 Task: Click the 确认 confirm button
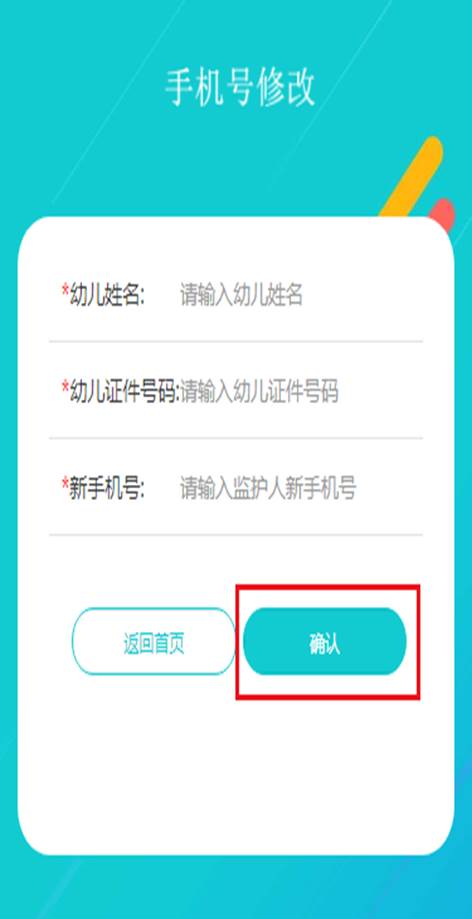tap(325, 641)
